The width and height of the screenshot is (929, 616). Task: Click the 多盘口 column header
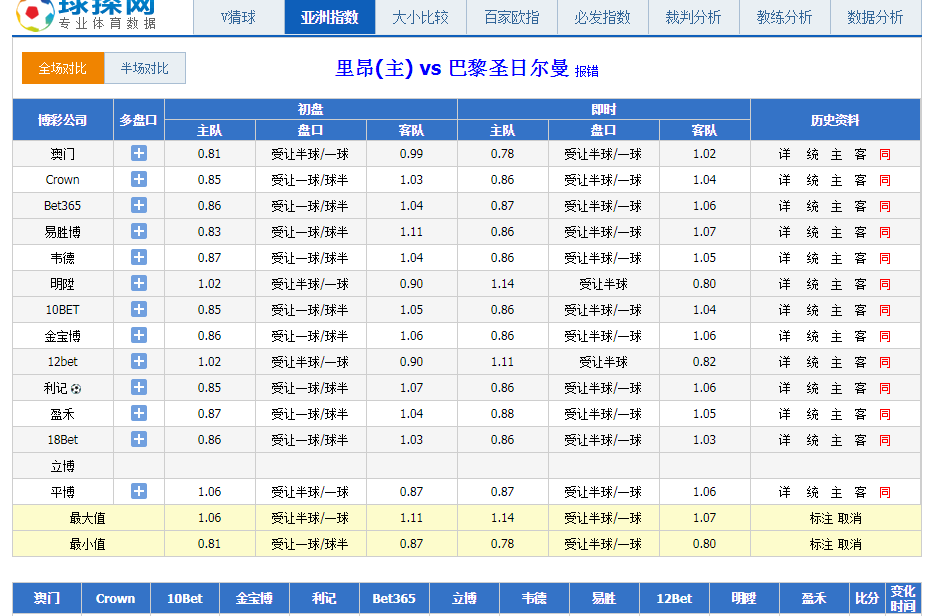[139, 120]
